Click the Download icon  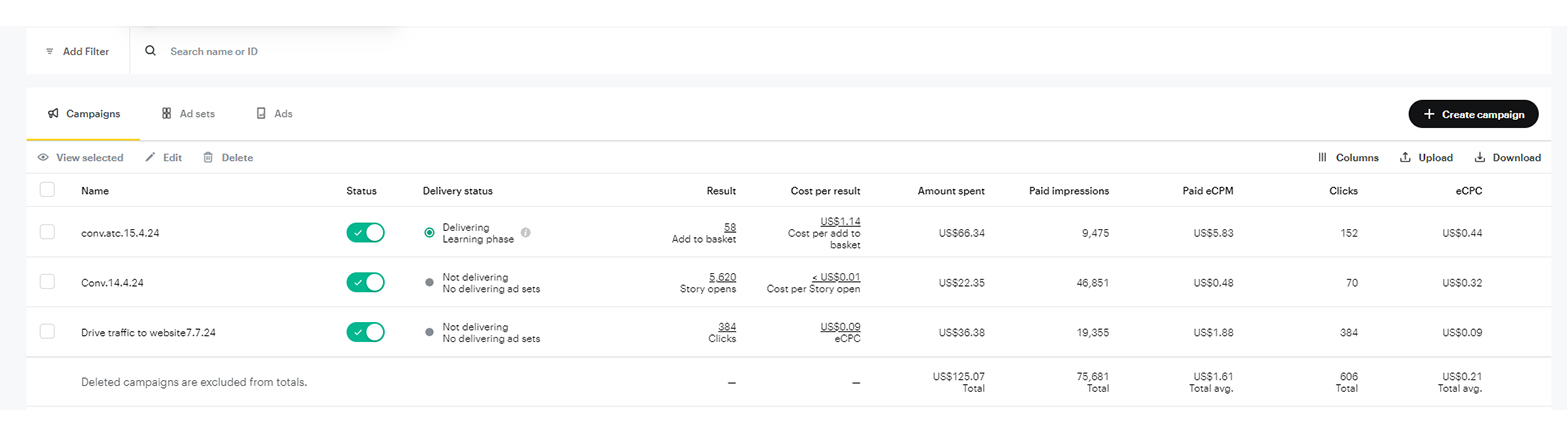1480,158
